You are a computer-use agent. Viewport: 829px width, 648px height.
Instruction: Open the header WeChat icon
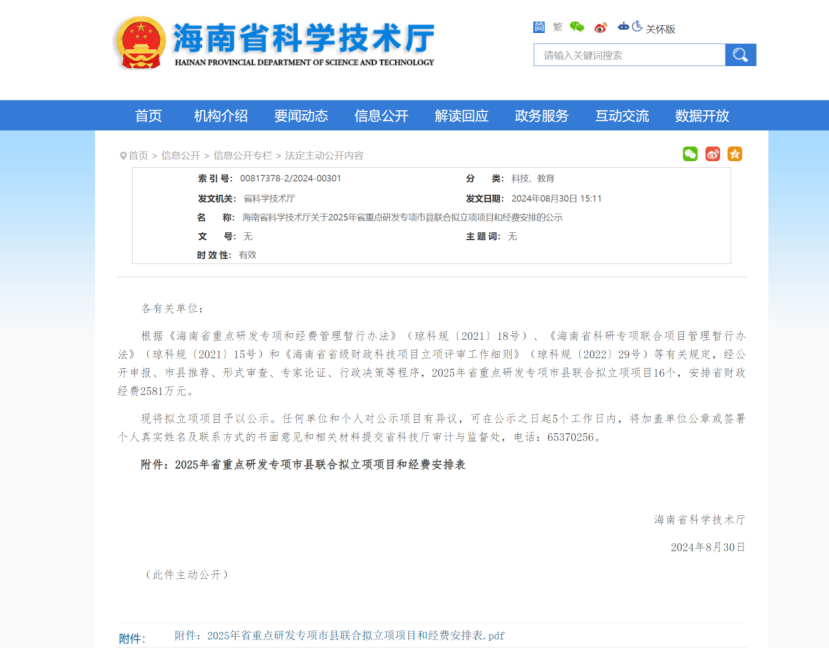(x=577, y=27)
